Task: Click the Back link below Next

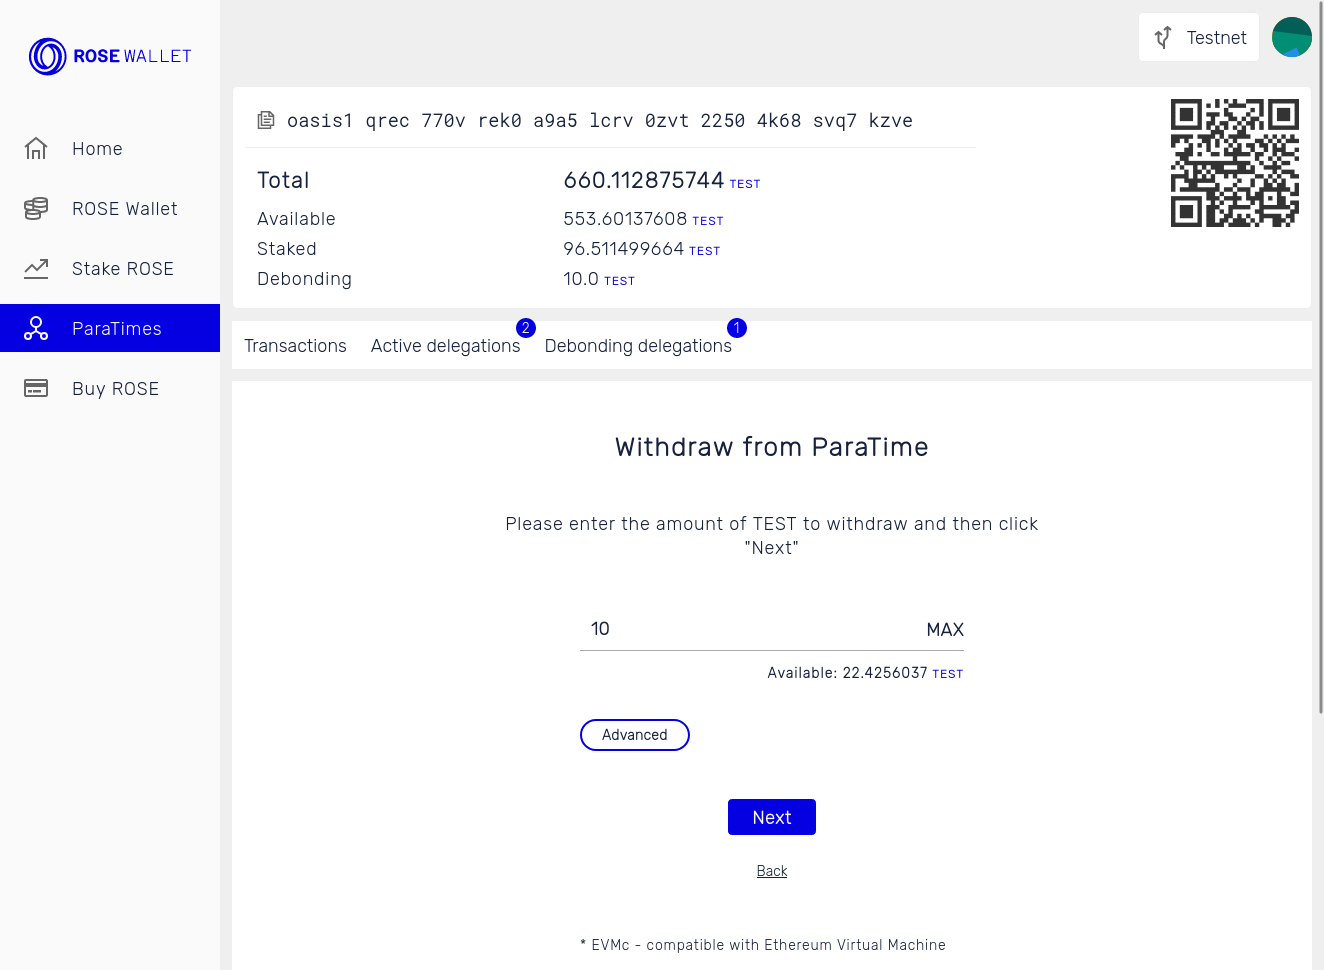Action: [x=771, y=870]
